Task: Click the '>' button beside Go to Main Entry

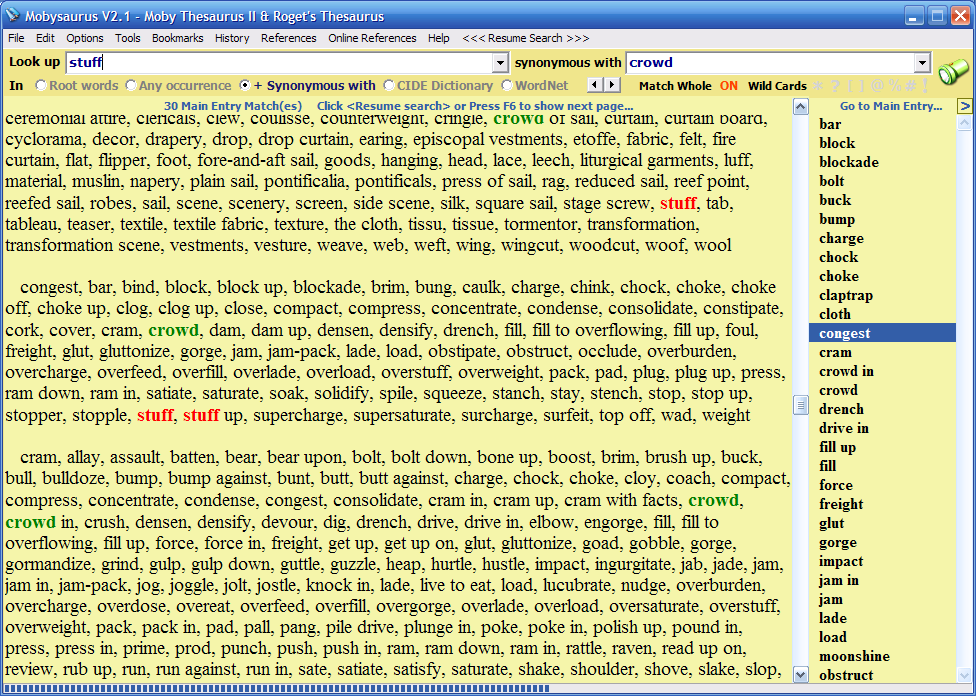Action: 965,106
